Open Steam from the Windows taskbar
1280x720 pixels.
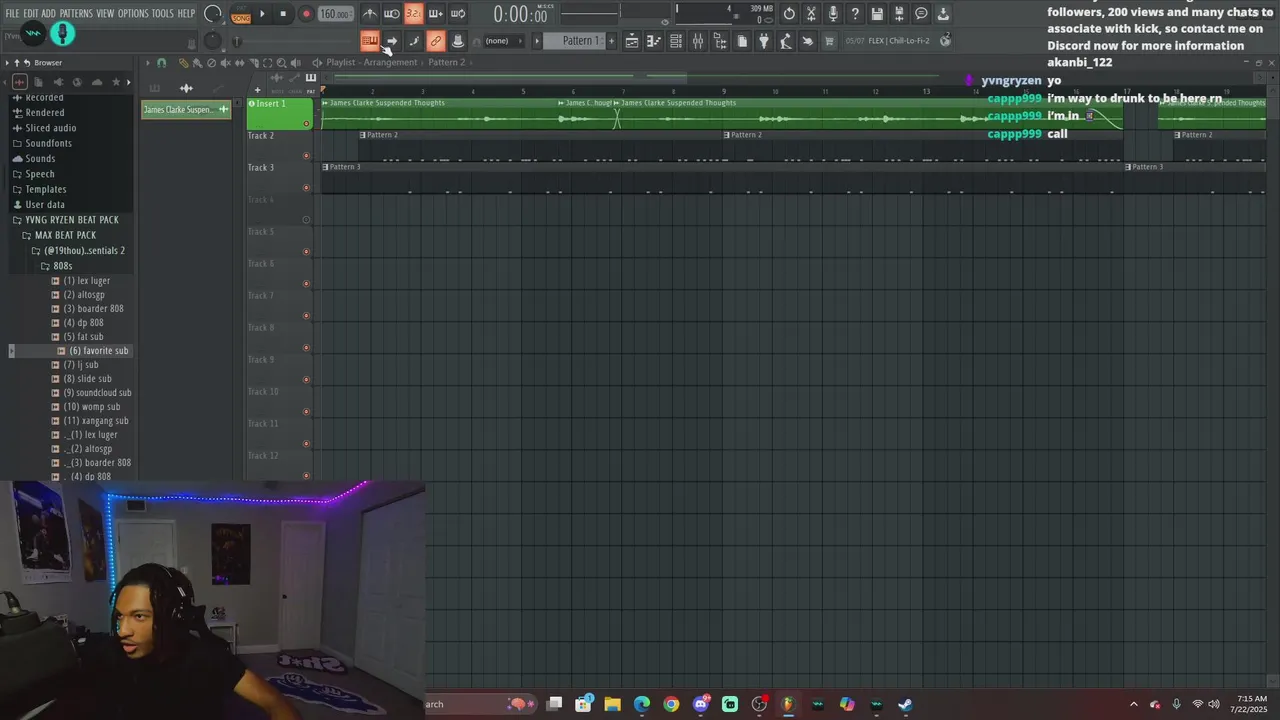pyautogui.click(x=905, y=704)
